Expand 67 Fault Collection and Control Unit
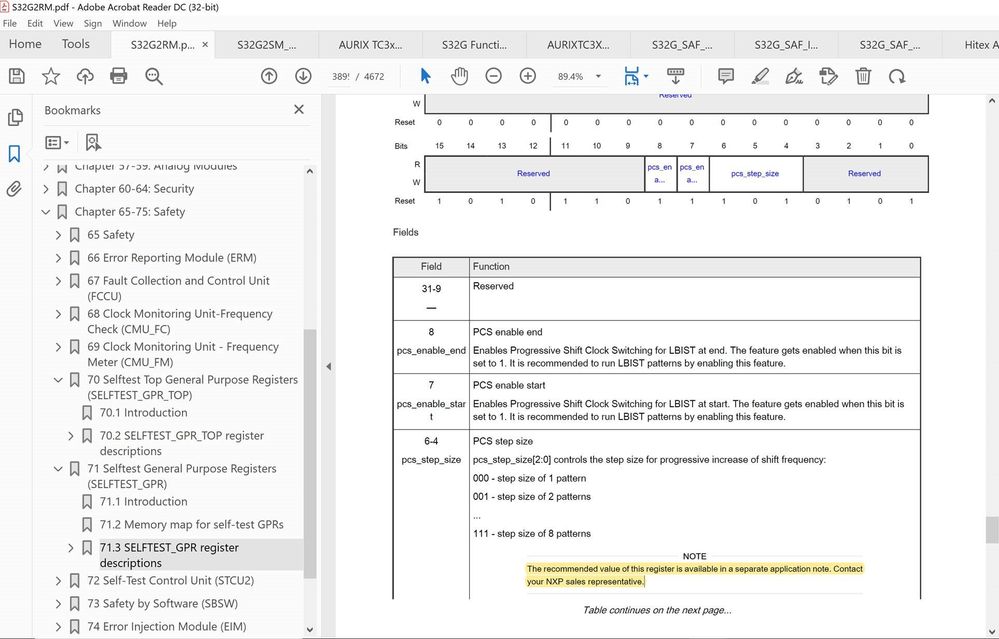Viewport: 999px width, 639px height. pyautogui.click(x=59, y=280)
